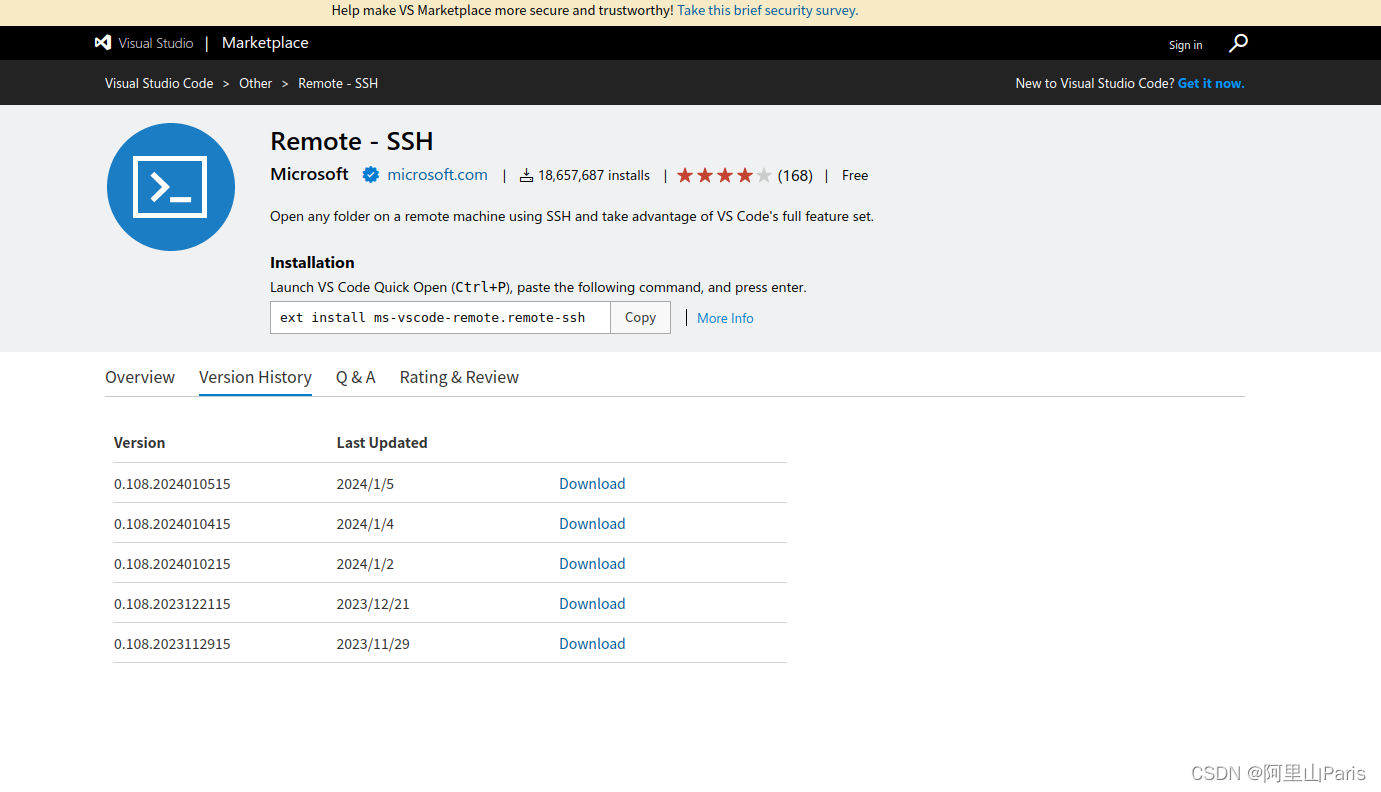Download version 0.108.2024010415

592,523
